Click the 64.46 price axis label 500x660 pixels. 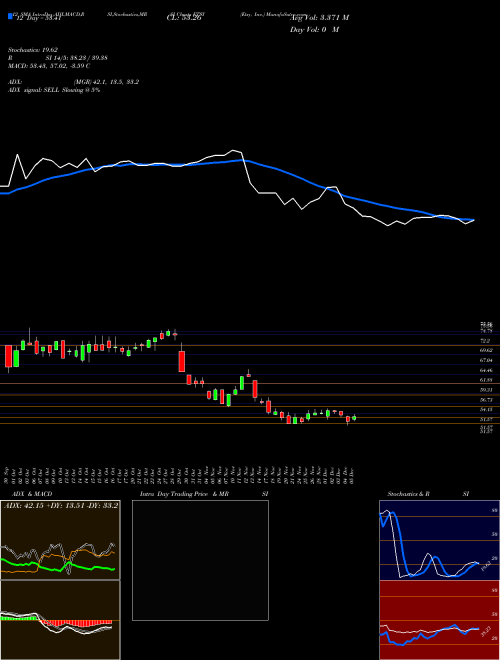[x=487, y=370]
